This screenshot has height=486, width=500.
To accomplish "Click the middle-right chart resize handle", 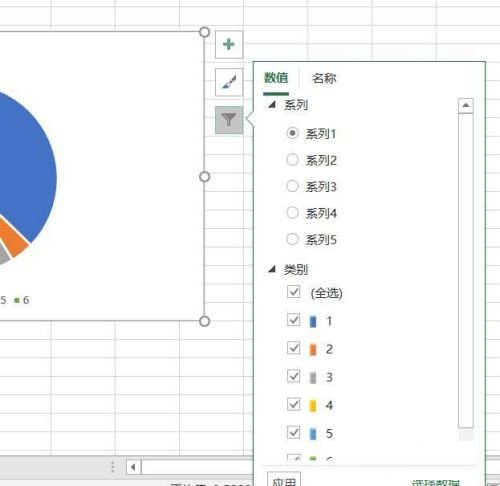I will pos(204,177).
